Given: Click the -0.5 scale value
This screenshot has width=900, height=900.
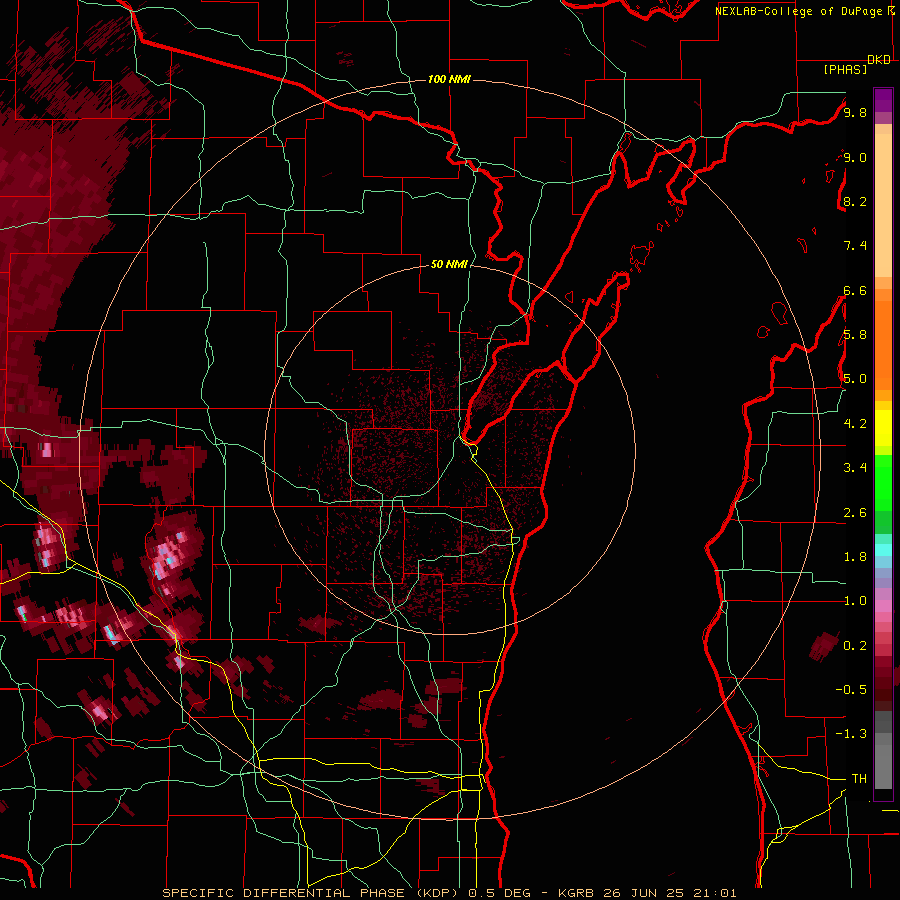Looking at the screenshot, I should 851,690.
